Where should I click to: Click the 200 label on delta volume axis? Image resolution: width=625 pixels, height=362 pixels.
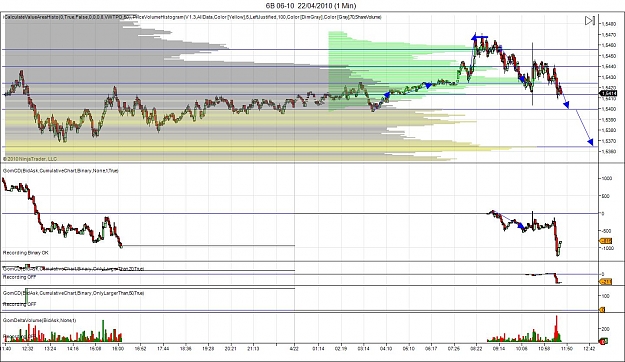[605, 329]
